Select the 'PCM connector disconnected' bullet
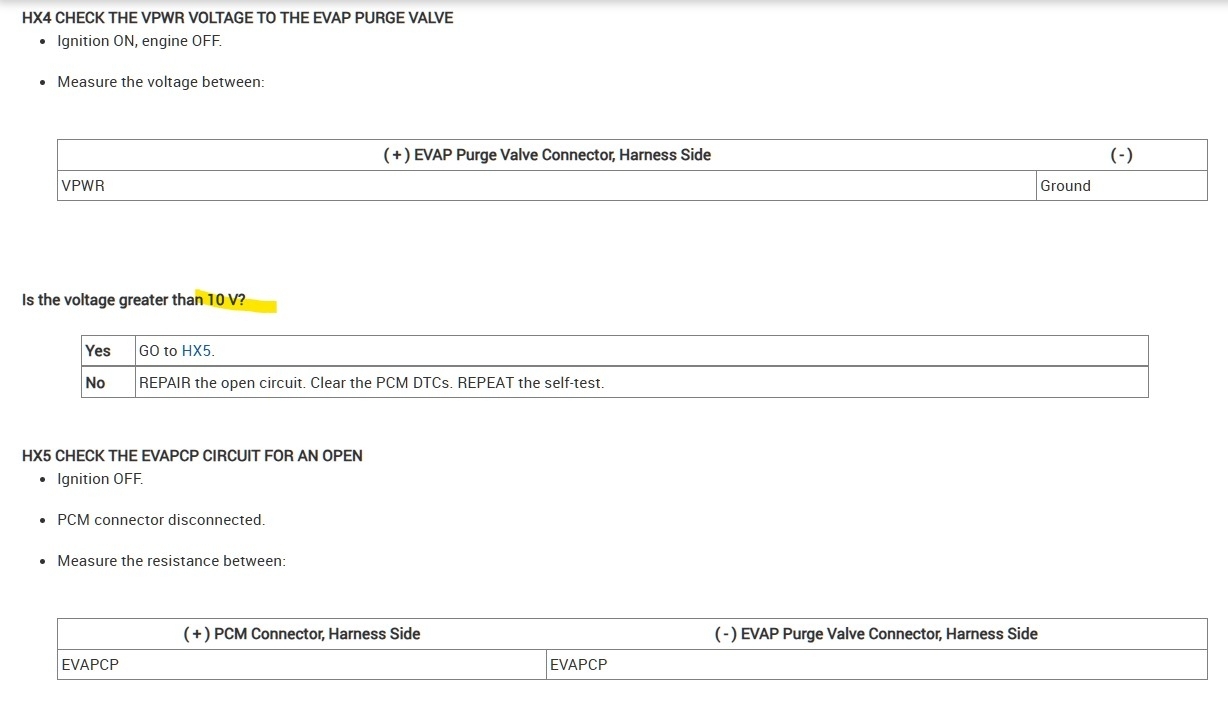 coord(160,520)
